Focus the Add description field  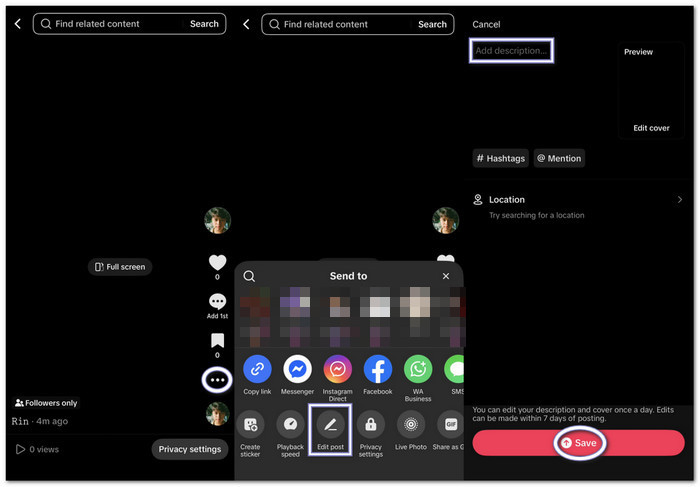512,50
